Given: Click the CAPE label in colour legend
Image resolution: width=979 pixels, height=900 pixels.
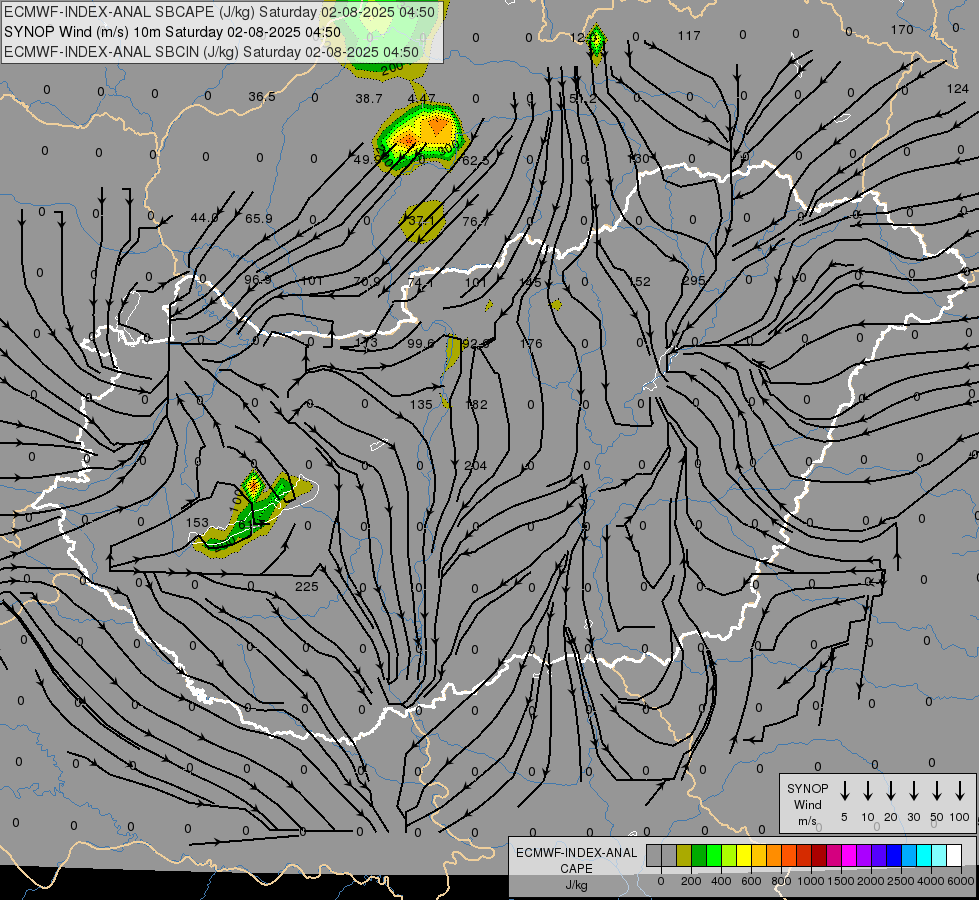Looking at the screenshot, I should click(x=576, y=869).
